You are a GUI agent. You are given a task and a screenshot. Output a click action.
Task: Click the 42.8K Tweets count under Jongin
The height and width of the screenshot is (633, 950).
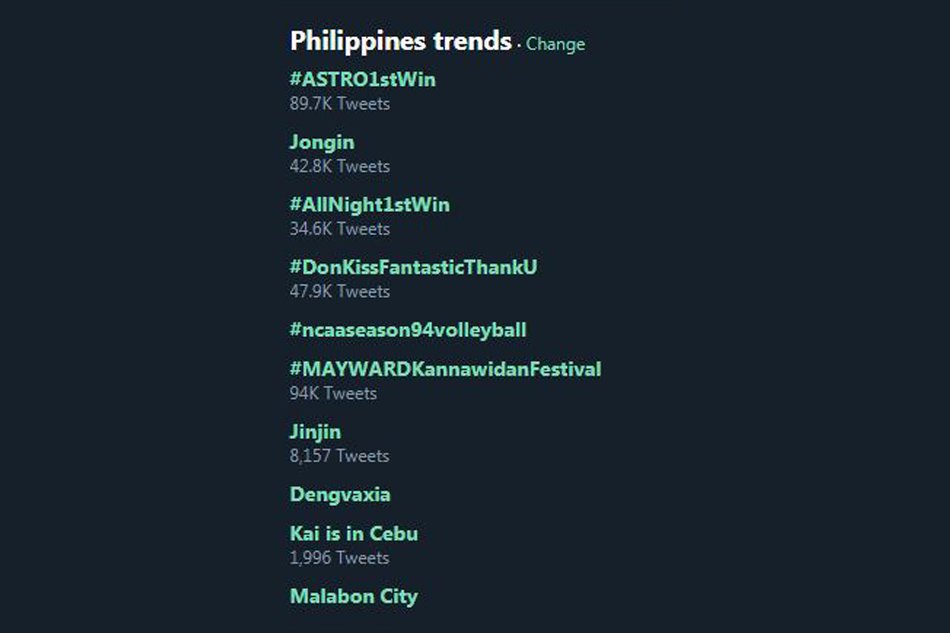point(339,166)
